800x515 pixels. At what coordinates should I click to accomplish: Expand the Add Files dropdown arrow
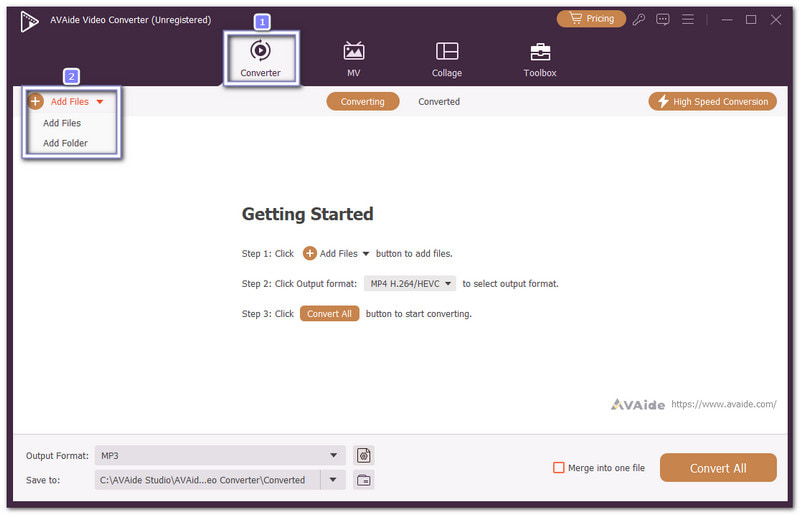click(100, 102)
